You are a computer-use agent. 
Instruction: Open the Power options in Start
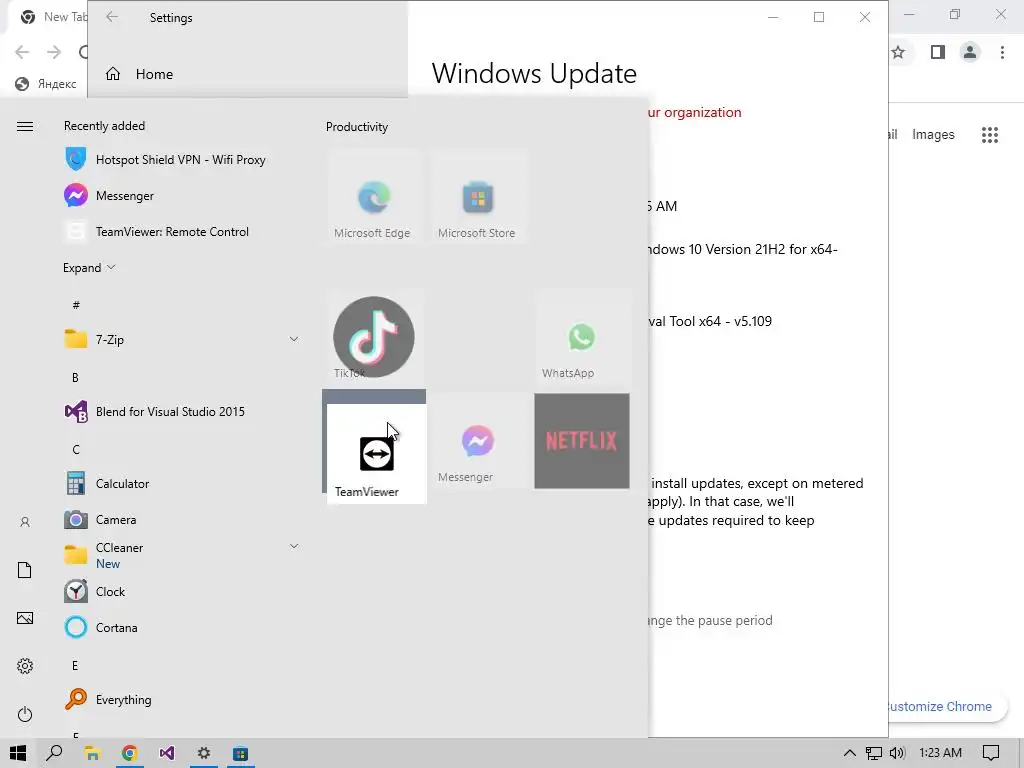pos(25,714)
